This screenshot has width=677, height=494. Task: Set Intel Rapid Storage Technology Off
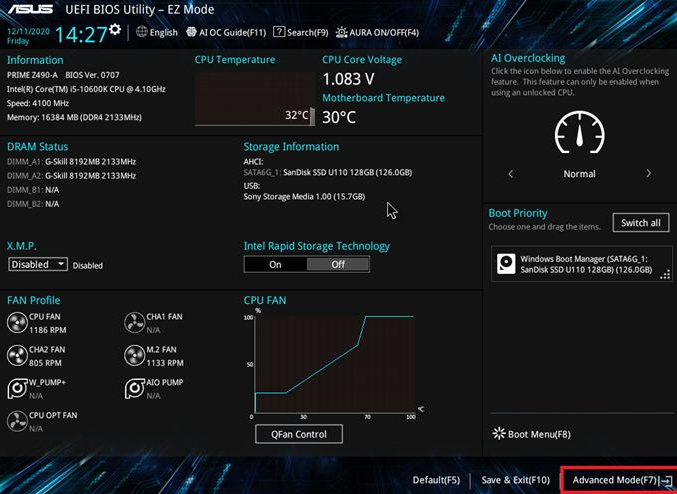click(x=338, y=264)
